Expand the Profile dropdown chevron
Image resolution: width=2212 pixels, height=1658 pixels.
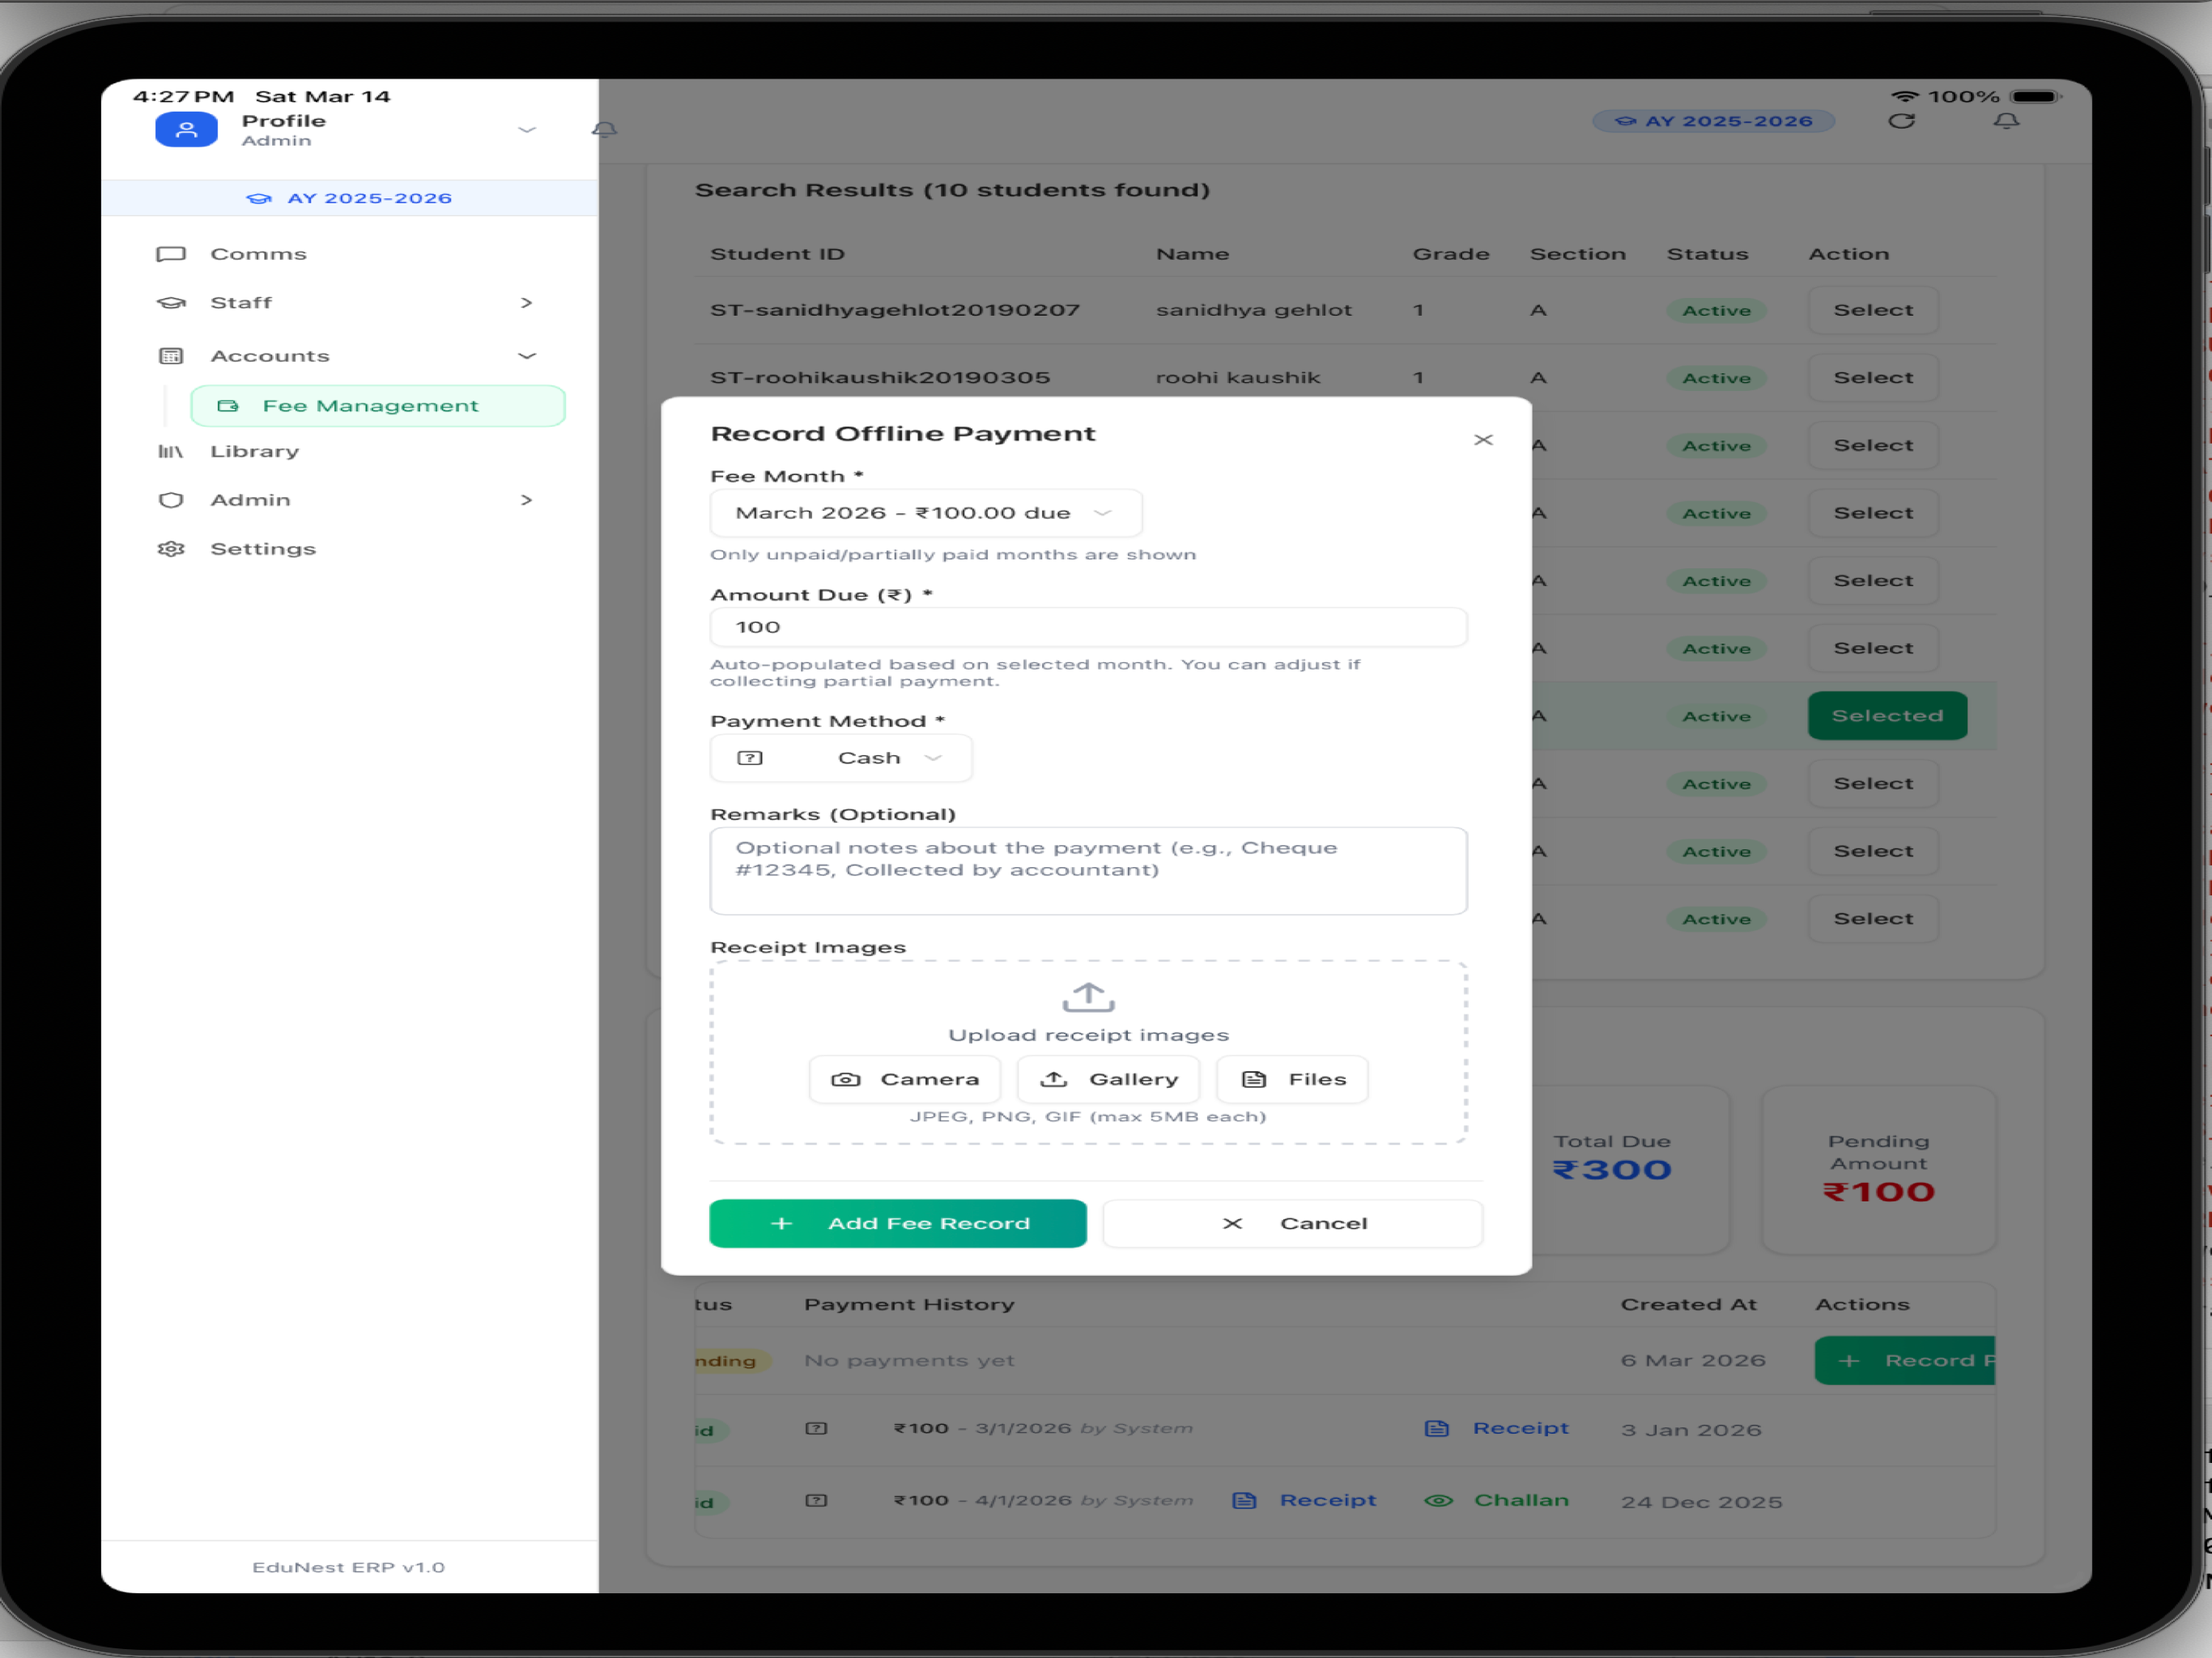click(527, 130)
